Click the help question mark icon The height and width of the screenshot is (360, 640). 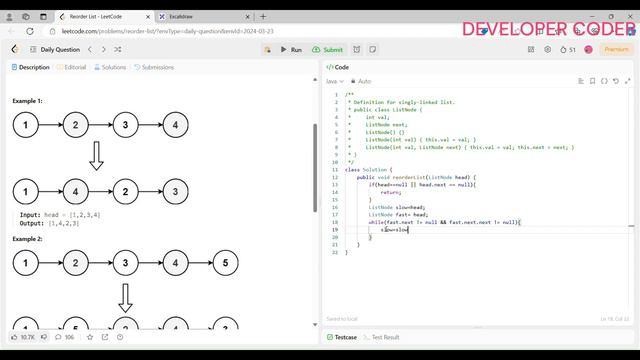(x=120, y=337)
